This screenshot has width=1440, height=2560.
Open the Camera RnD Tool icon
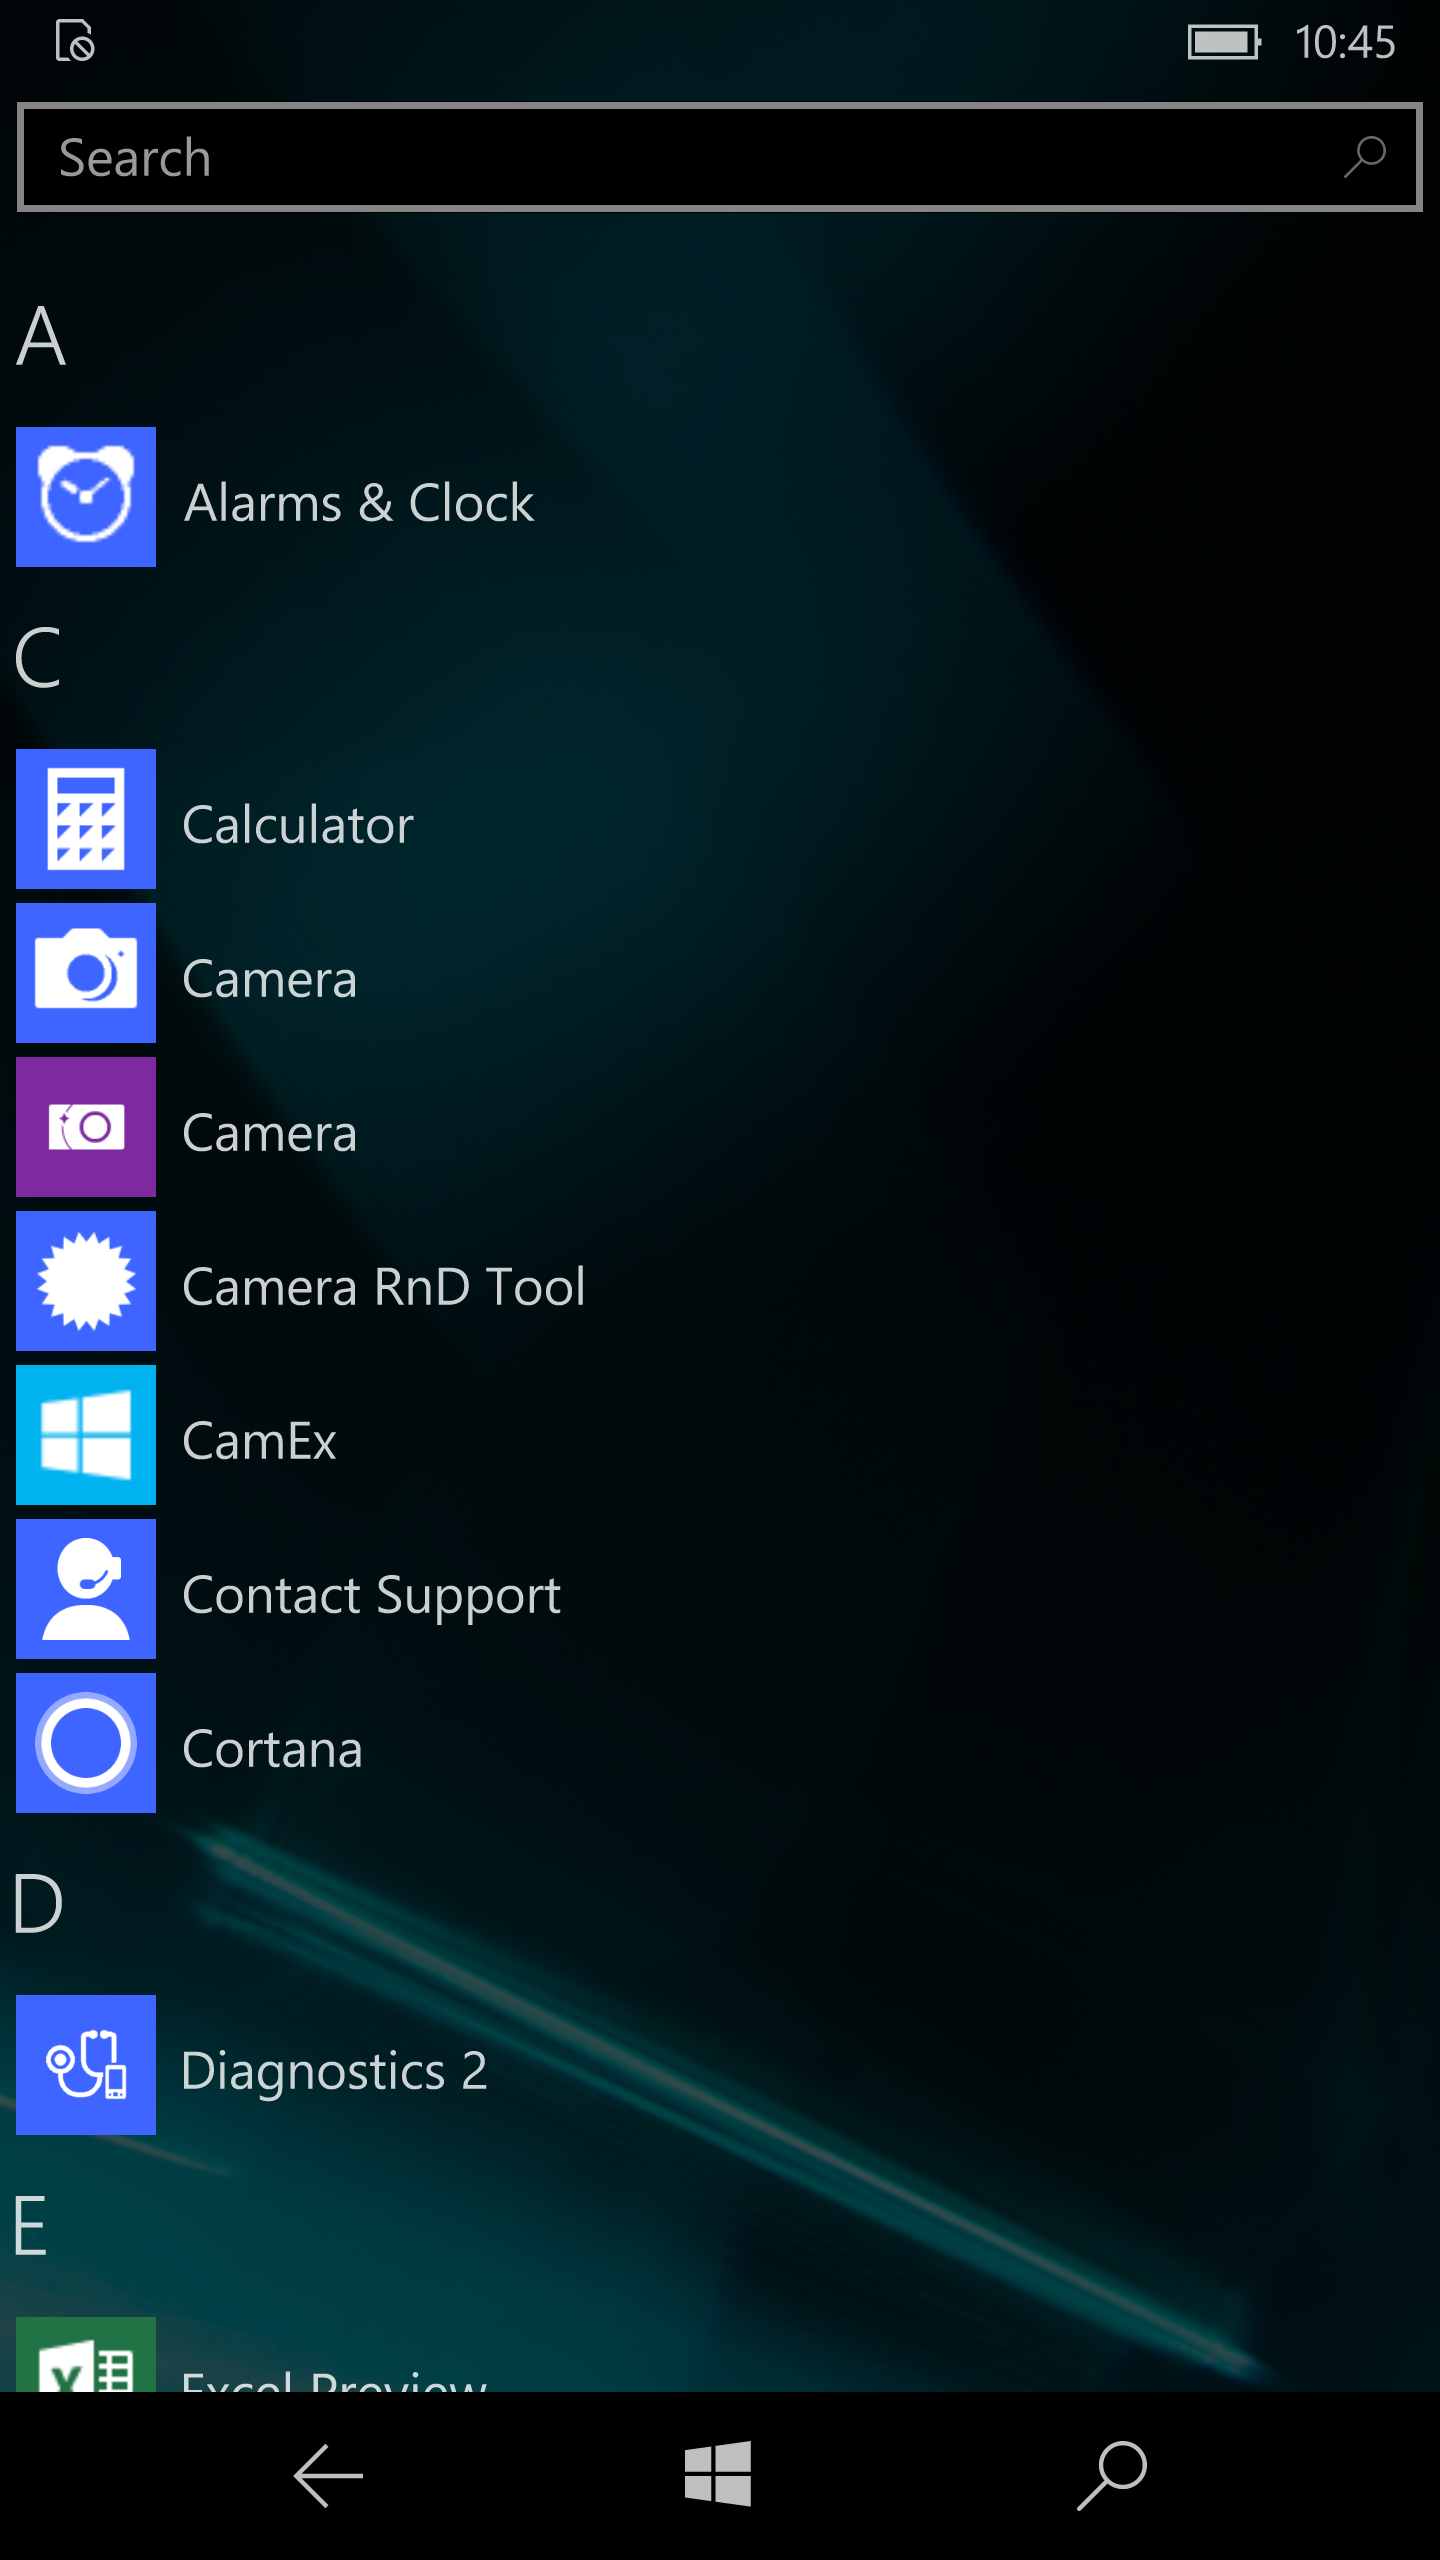click(86, 1281)
